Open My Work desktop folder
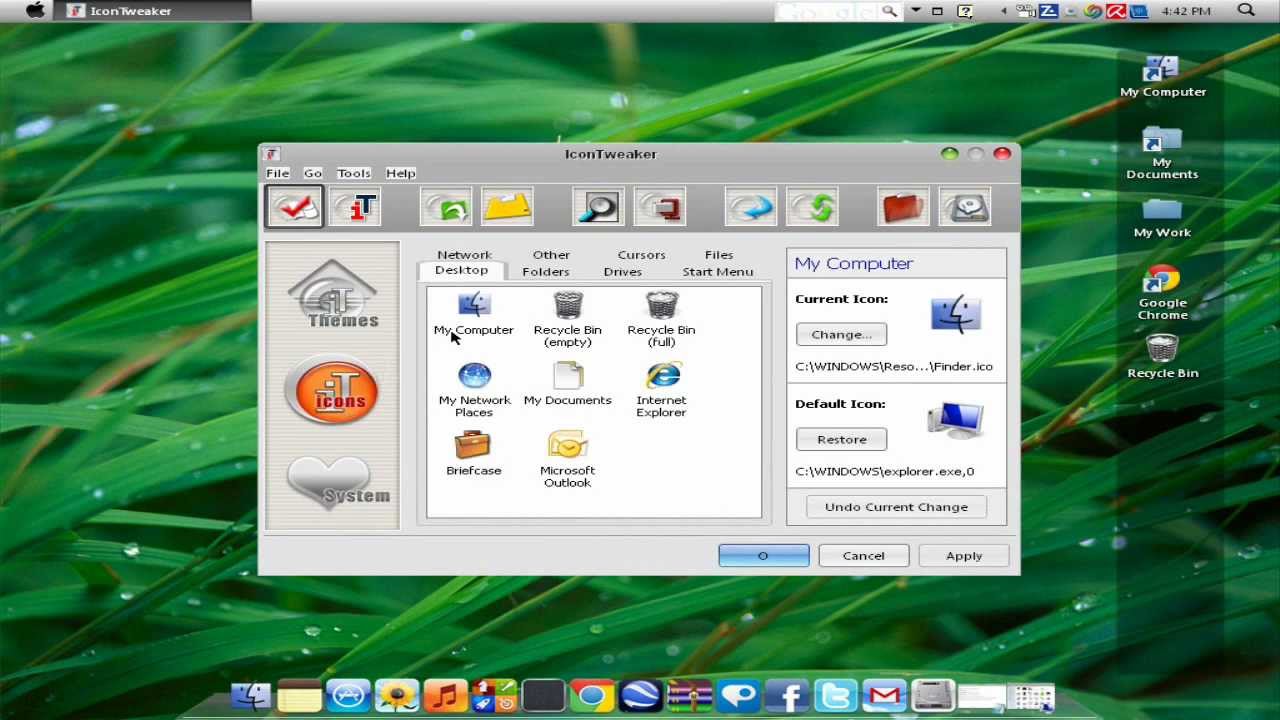The height and width of the screenshot is (720, 1280). [x=1162, y=218]
